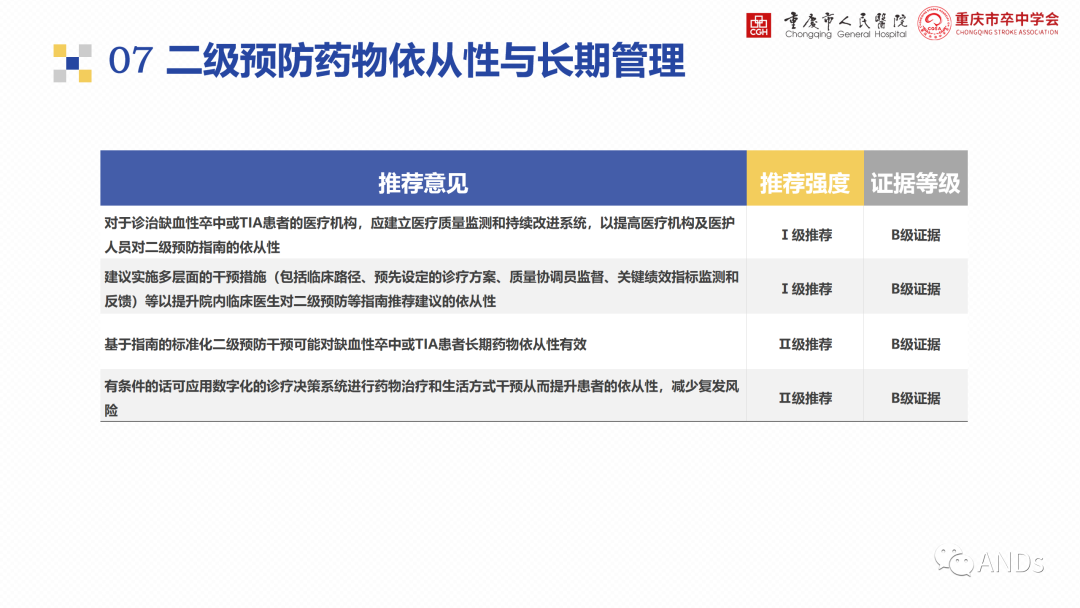The image size is (1080, 608).
Task: Click Ⅱ级推荐 in the 标准化二级预防干预 row
Action: point(805,344)
